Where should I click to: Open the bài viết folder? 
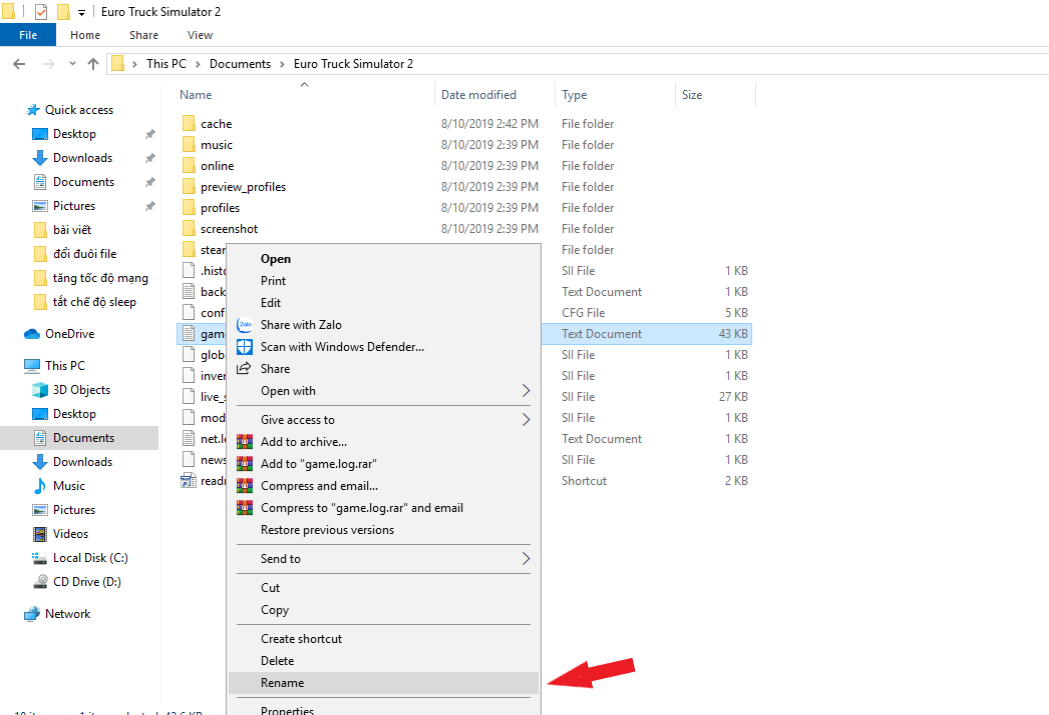(x=72, y=230)
